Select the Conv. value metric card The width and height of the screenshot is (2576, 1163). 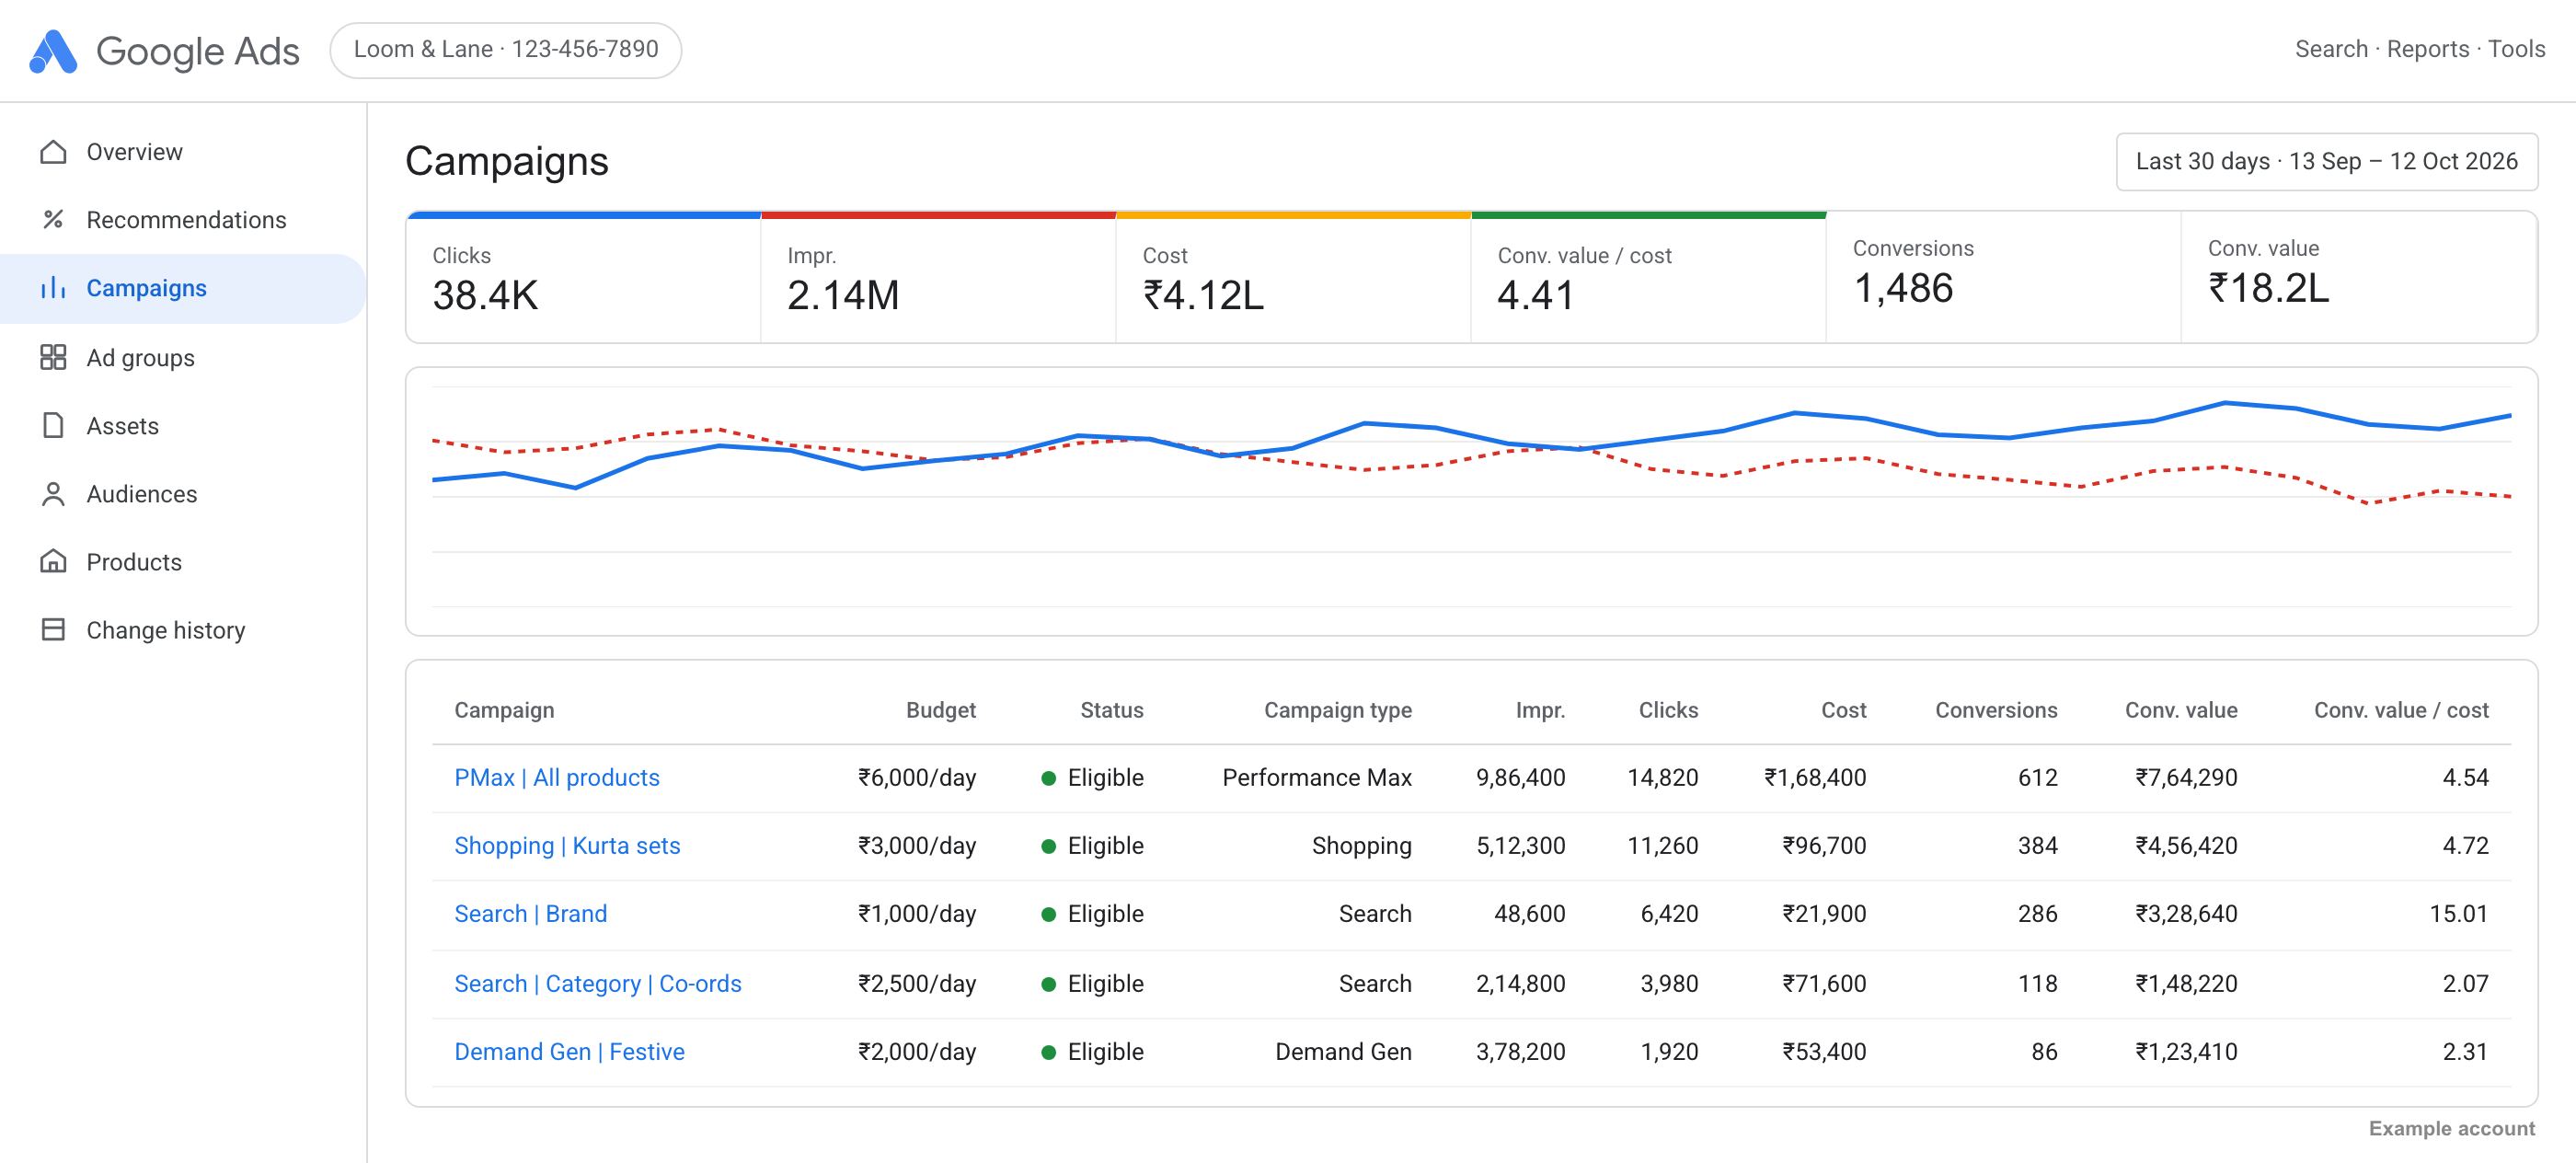(x=2359, y=277)
